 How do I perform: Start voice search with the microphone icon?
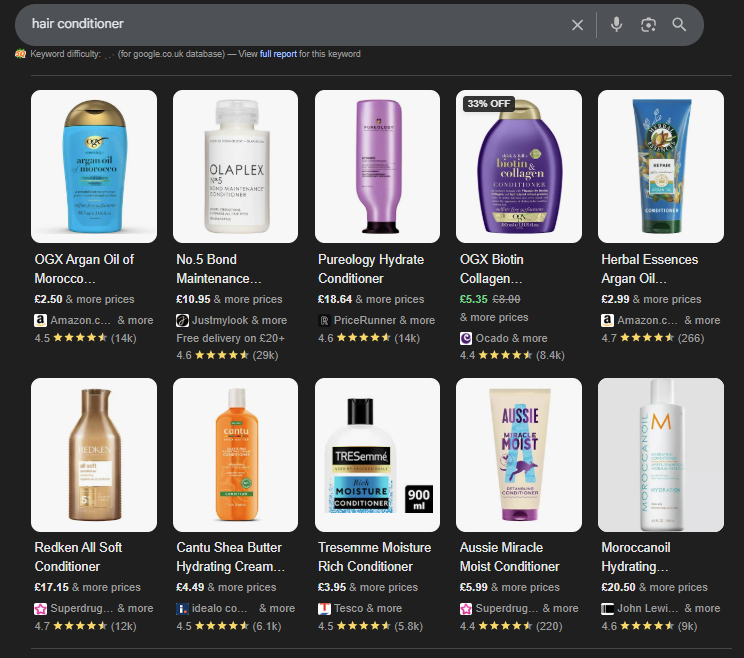(616, 24)
